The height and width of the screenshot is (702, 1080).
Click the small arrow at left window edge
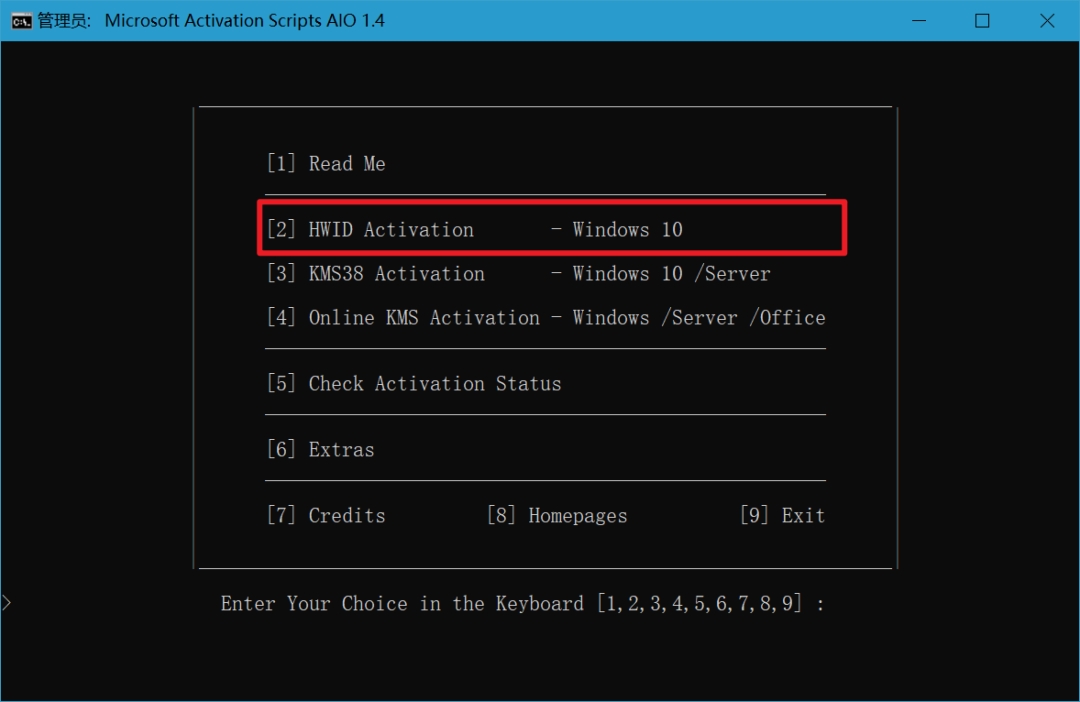pyautogui.click(x=7, y=602)
